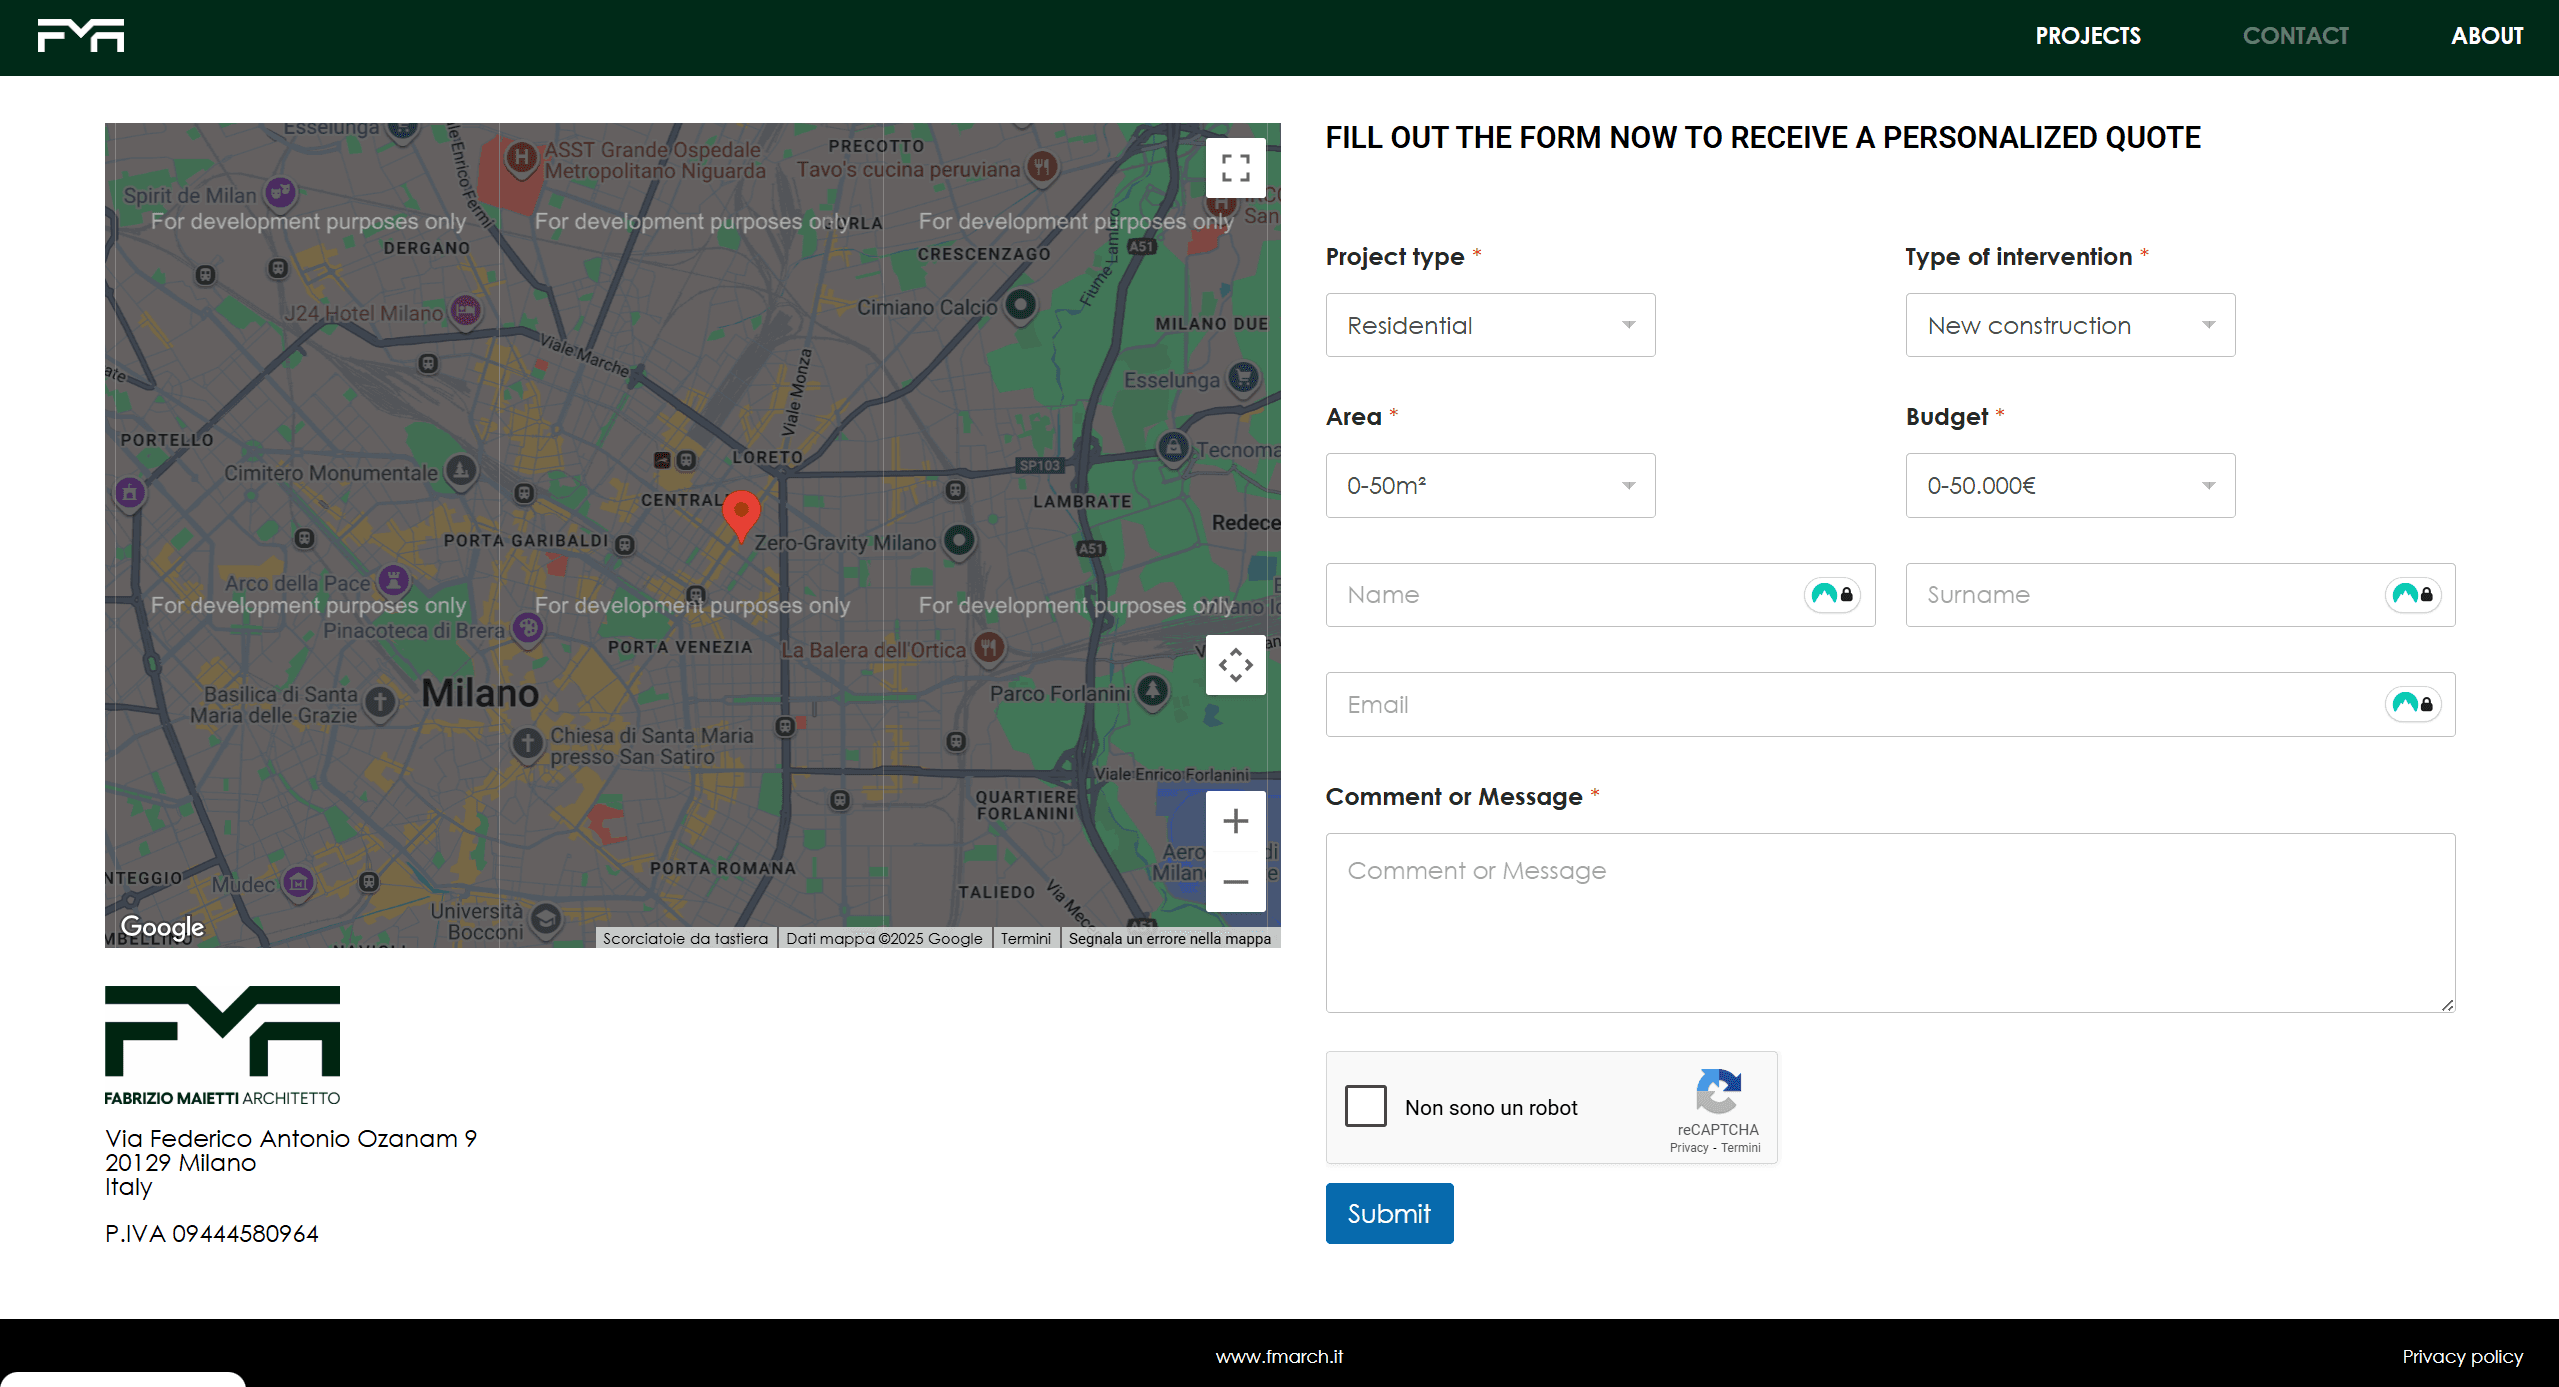Click the FM logo in header
2559x1387 pixels.
pyautogui.click(x=81, y=36)
